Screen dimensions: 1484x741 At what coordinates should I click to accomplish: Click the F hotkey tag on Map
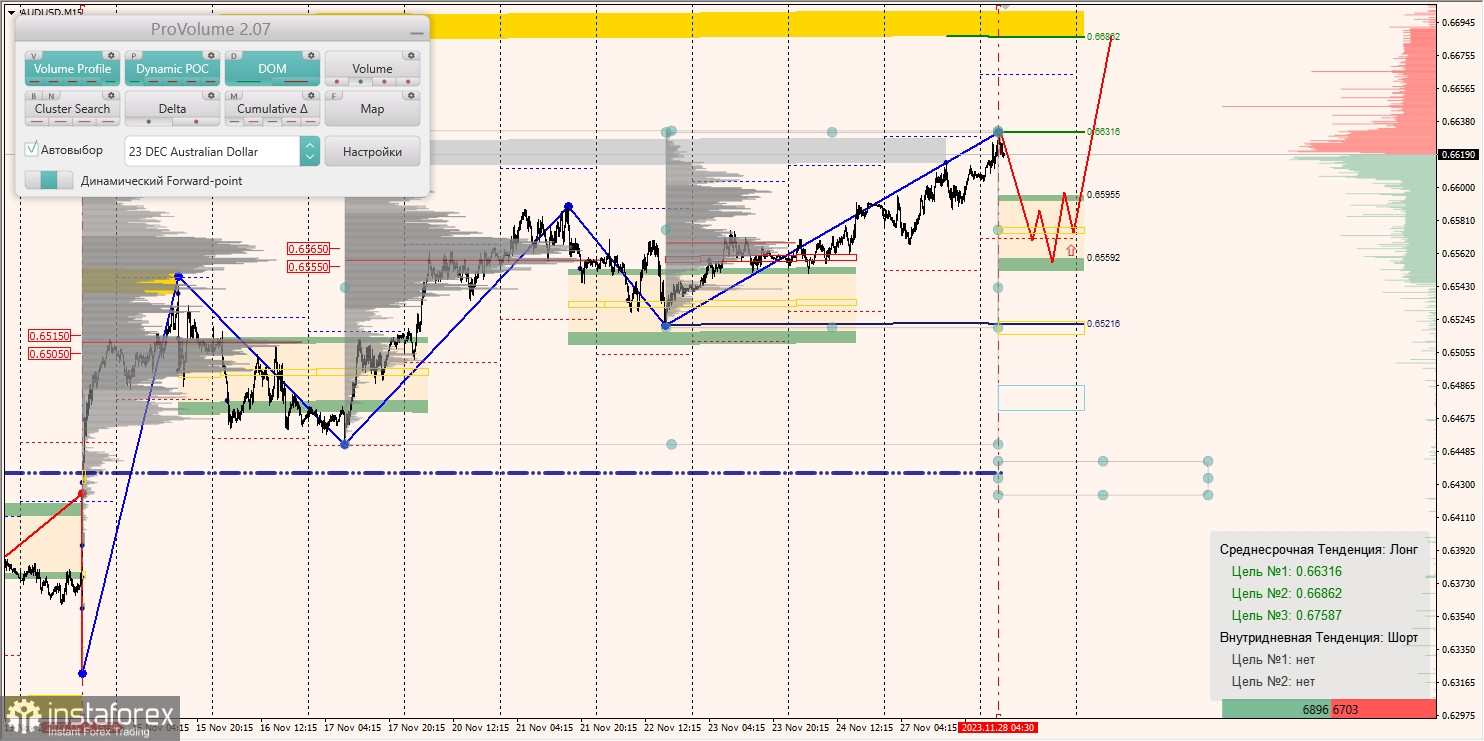[x=334, y=95]
